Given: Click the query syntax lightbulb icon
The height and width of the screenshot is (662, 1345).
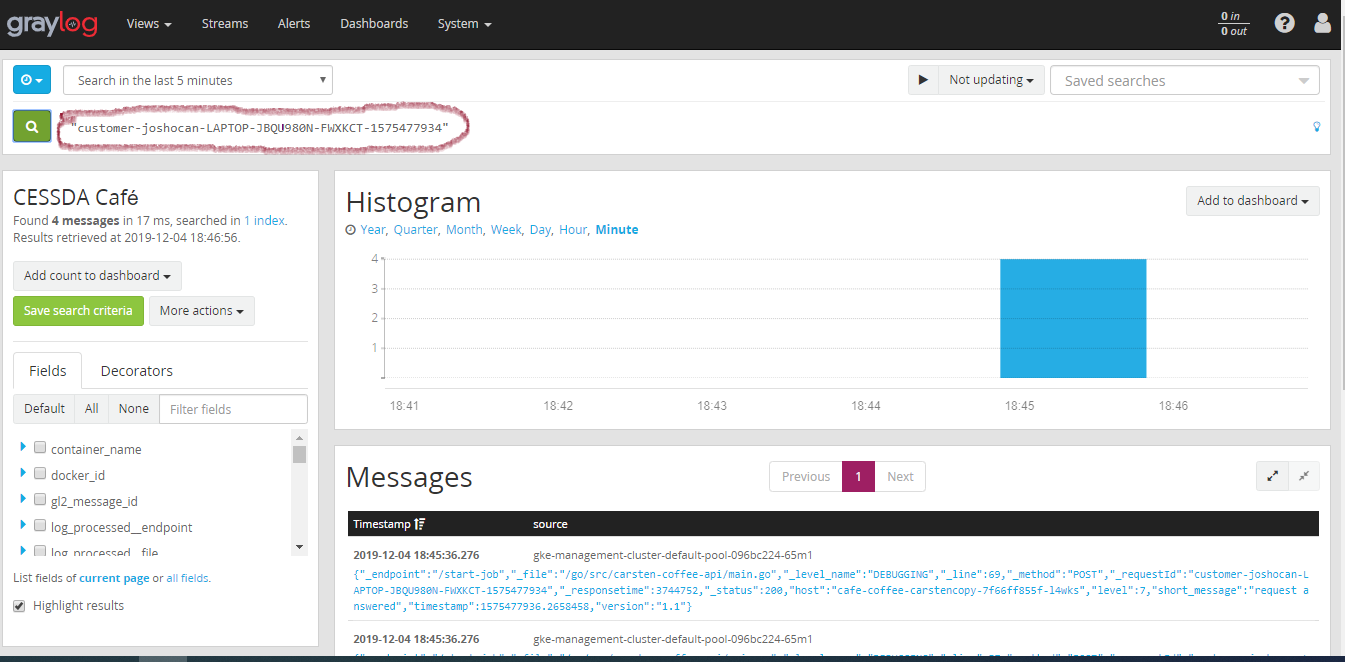Looking at the screenshot, I should point(1316,127).
